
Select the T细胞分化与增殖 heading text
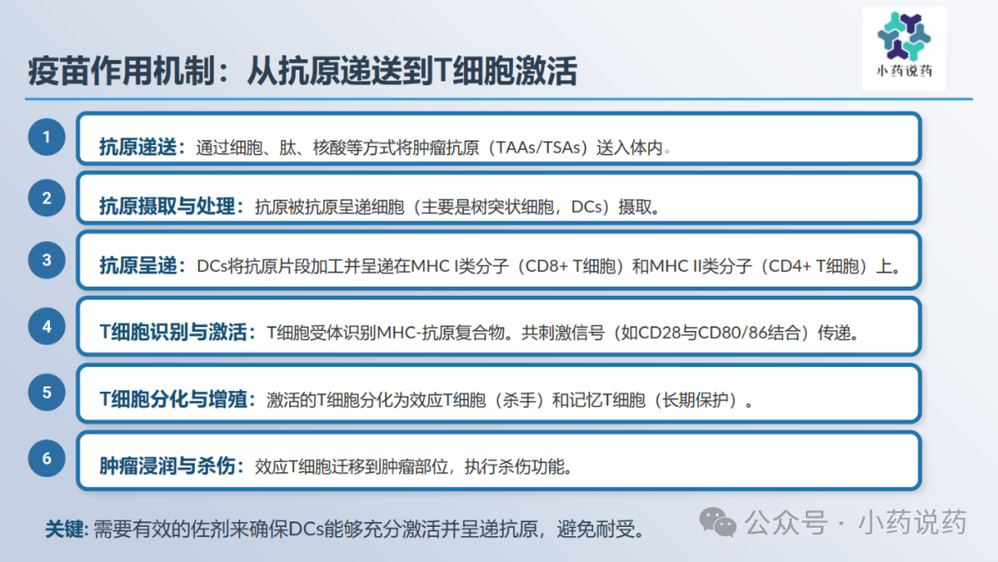(178, 399)
